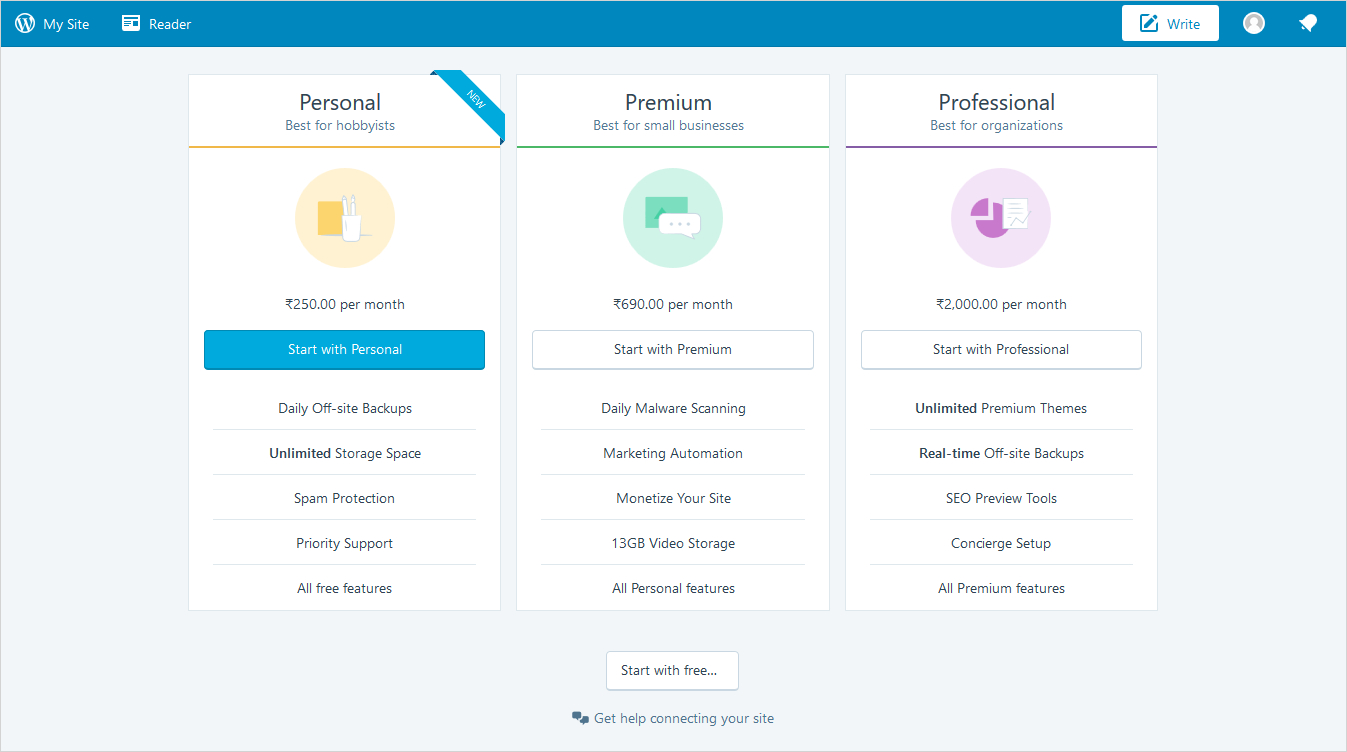Select Start with Professional plan
This screenshot has width=1347, height=752.
(1000, 350)
